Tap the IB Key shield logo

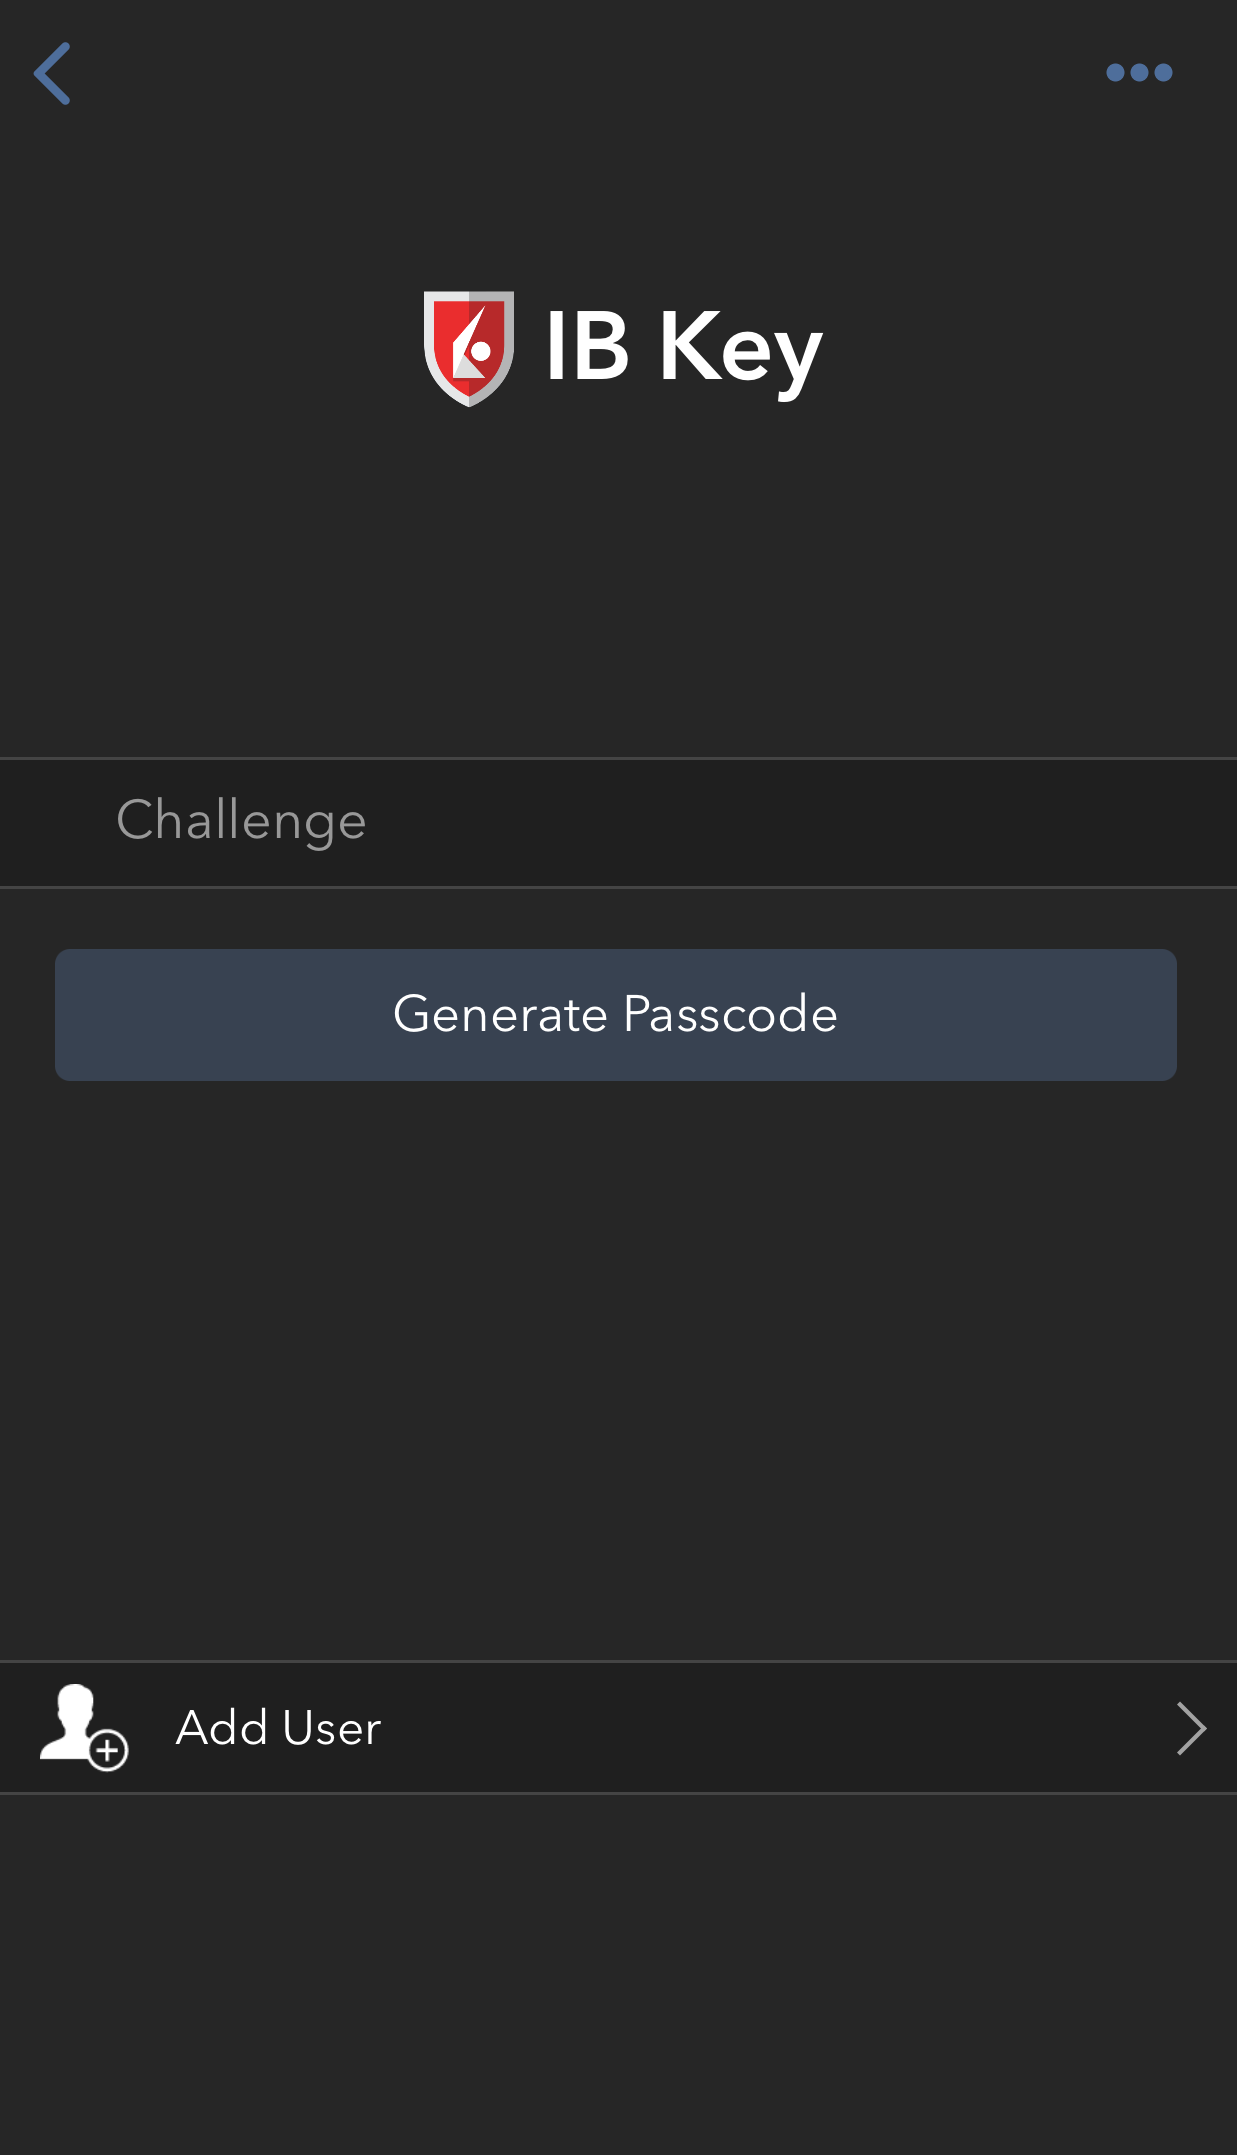click(x=469, y=348)
